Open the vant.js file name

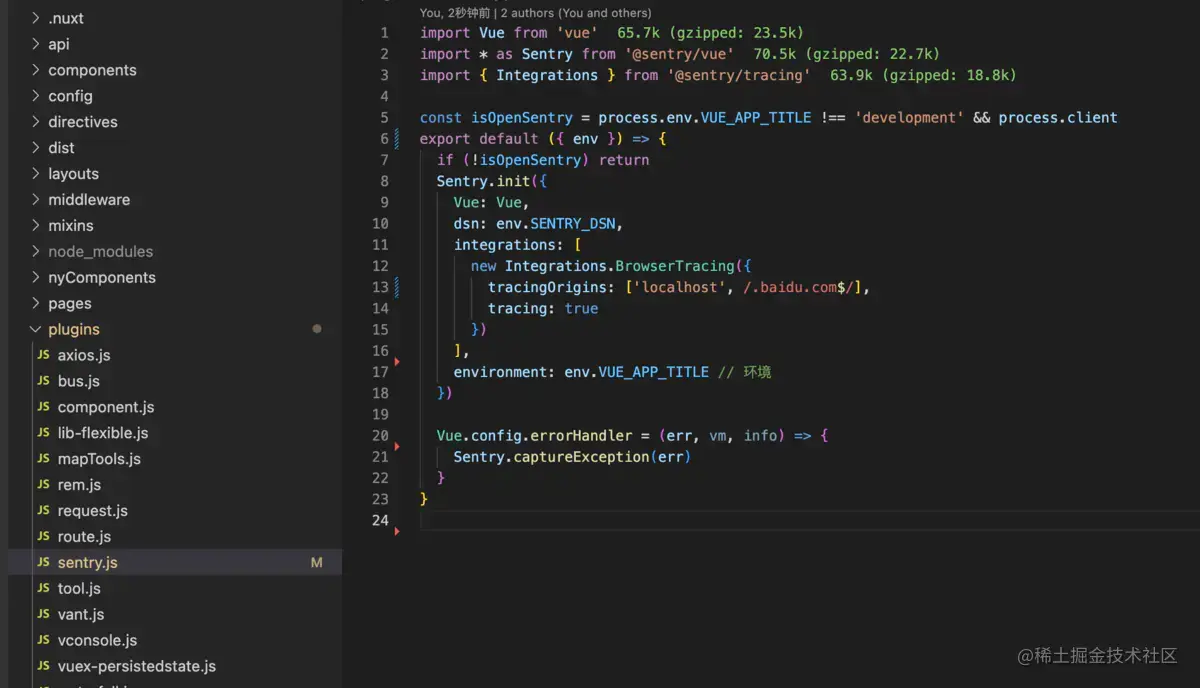click(81, 615)
